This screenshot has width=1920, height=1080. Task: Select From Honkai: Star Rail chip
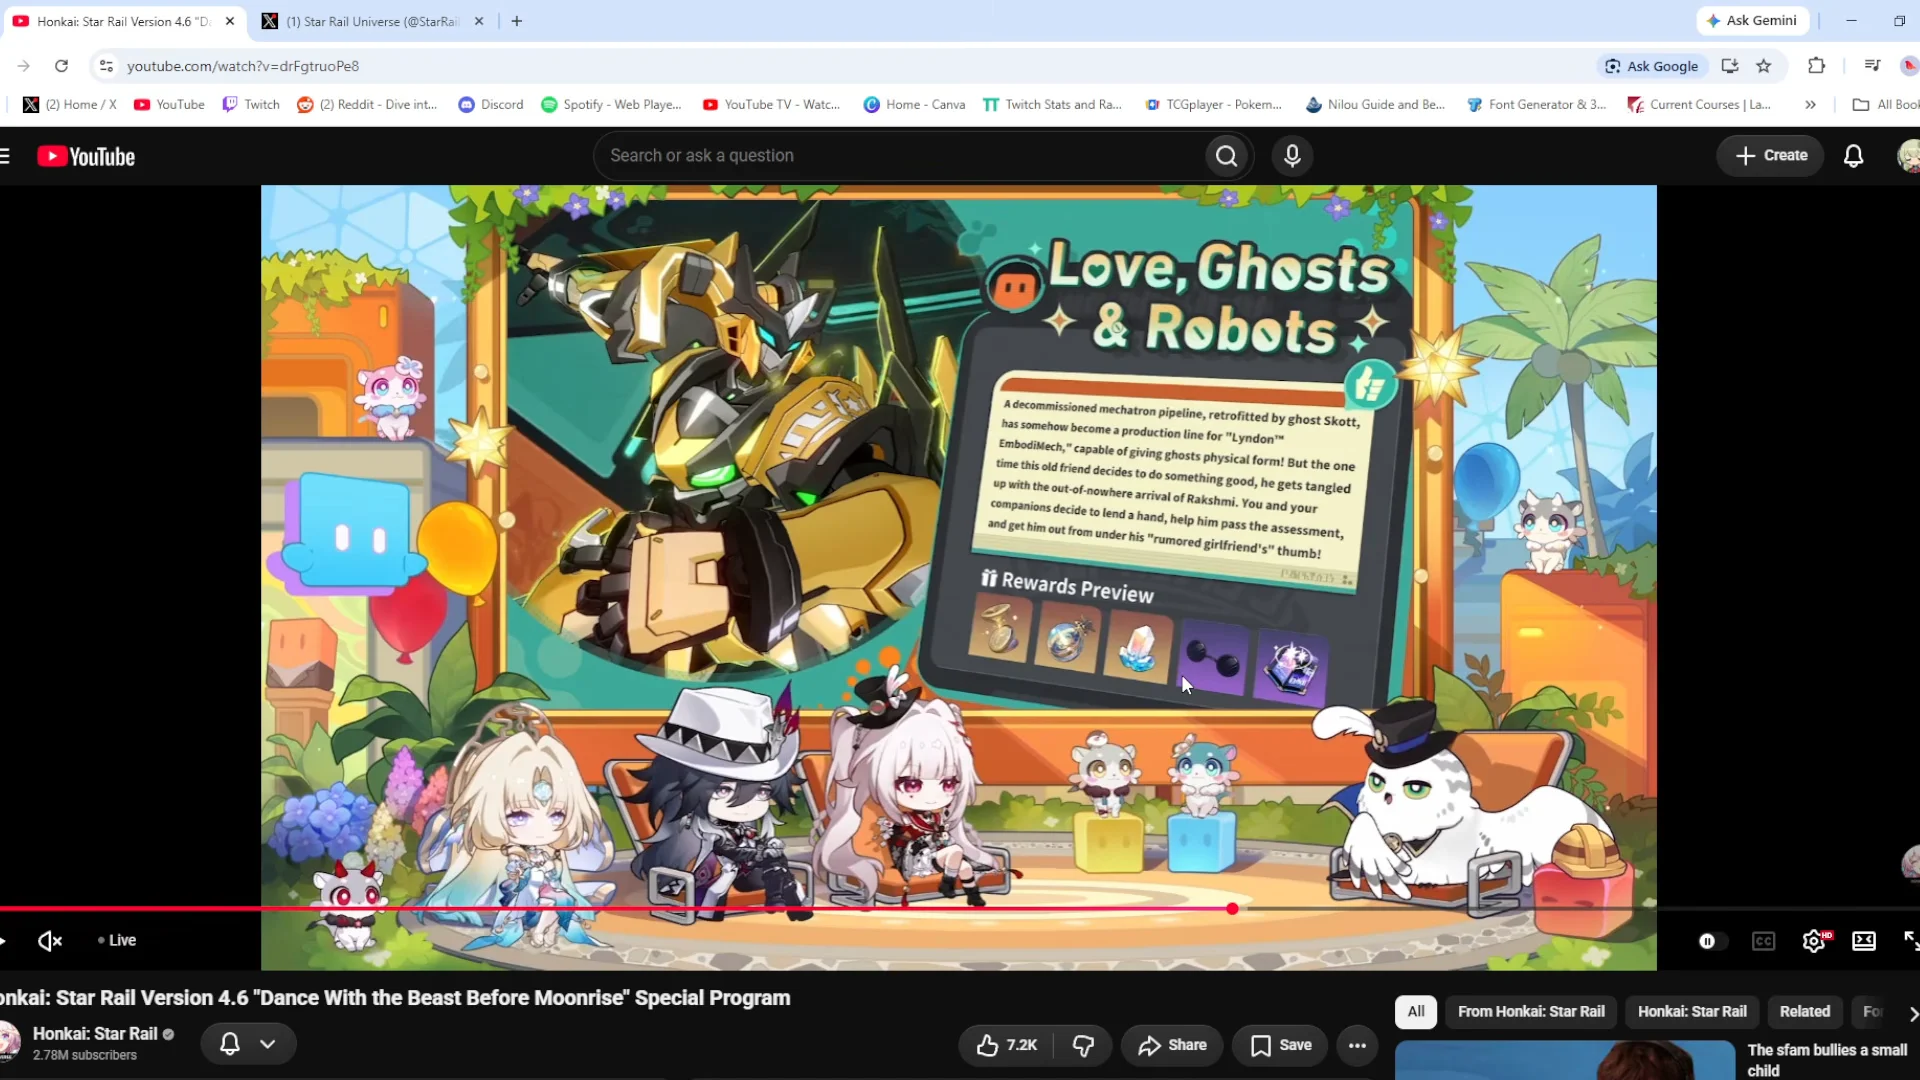tap(1531, 1012)
